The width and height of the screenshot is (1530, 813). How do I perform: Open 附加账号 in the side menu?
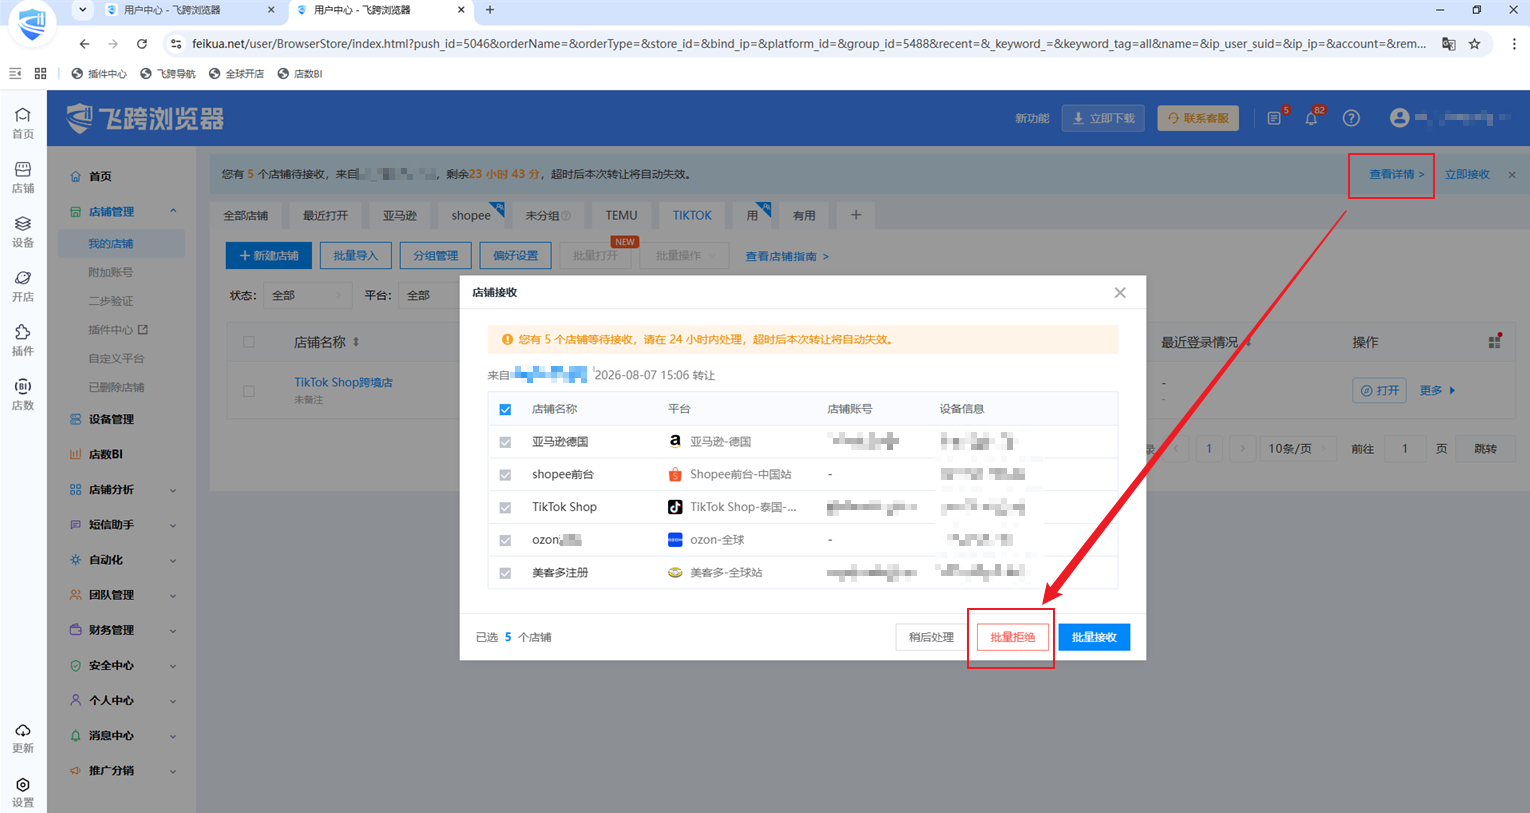coord(110,273)
